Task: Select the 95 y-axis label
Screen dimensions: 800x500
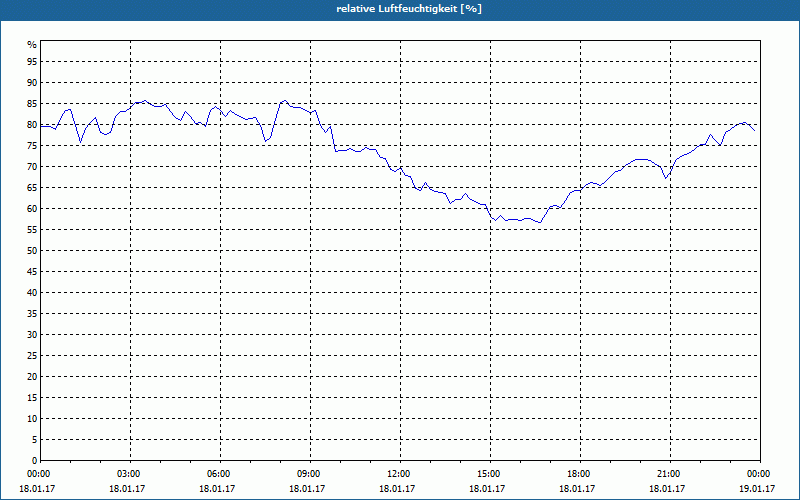Action: [x=32, y=62]
